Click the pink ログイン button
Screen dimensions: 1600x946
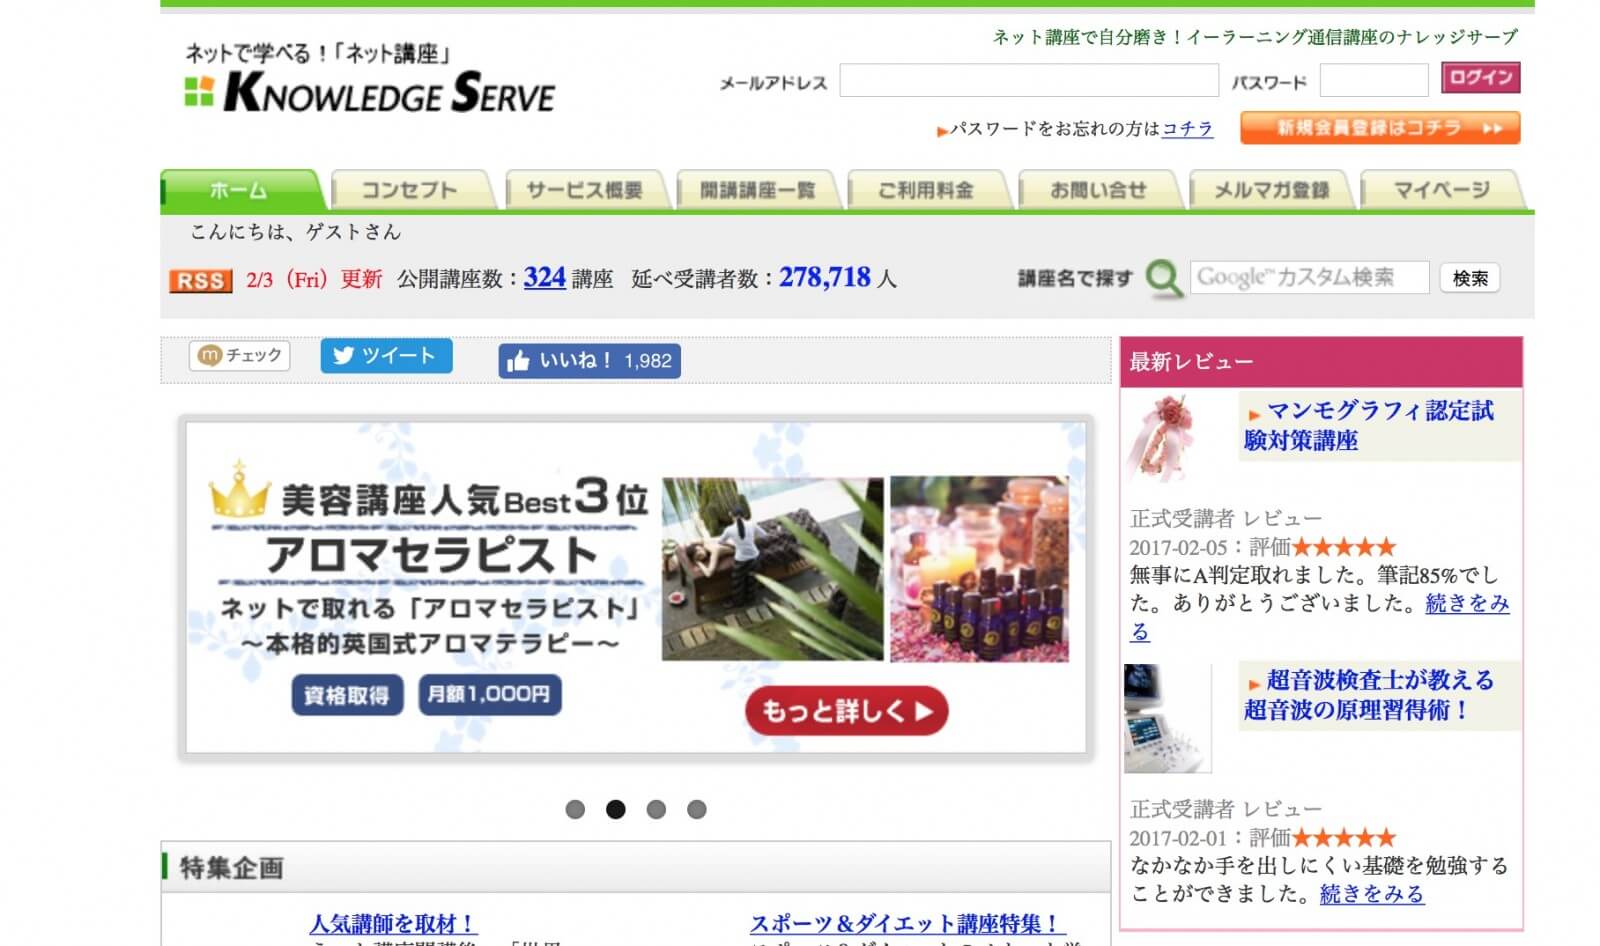tap(1480, 78)
